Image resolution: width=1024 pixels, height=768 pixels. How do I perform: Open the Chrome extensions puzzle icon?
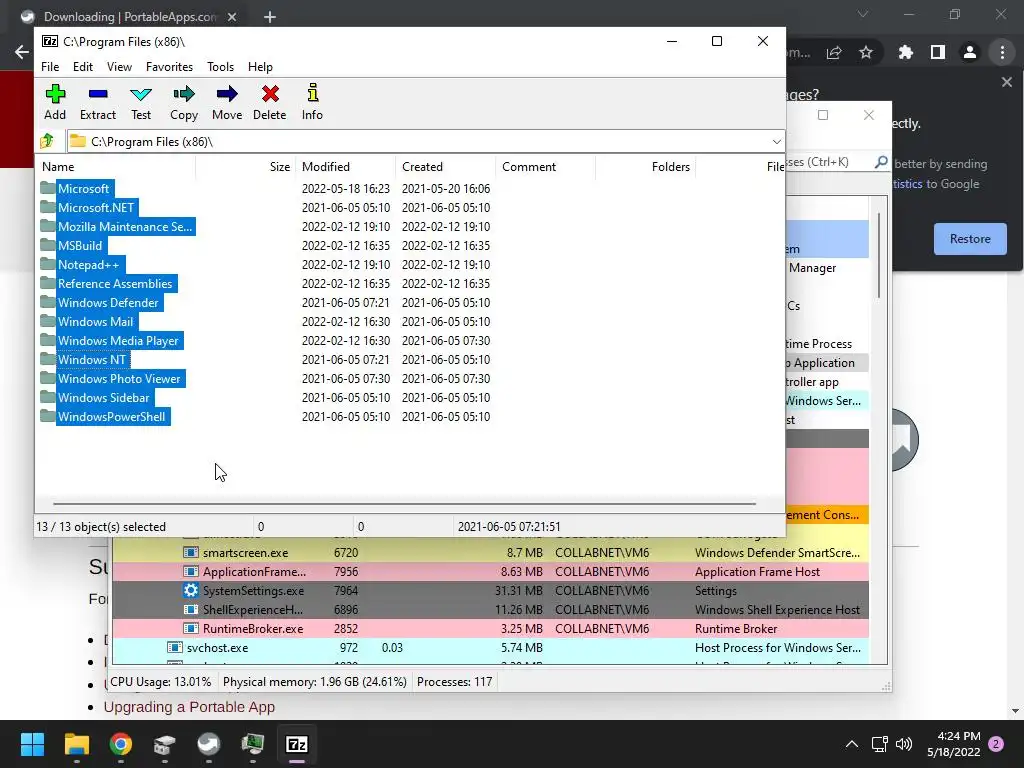[906, 52]
